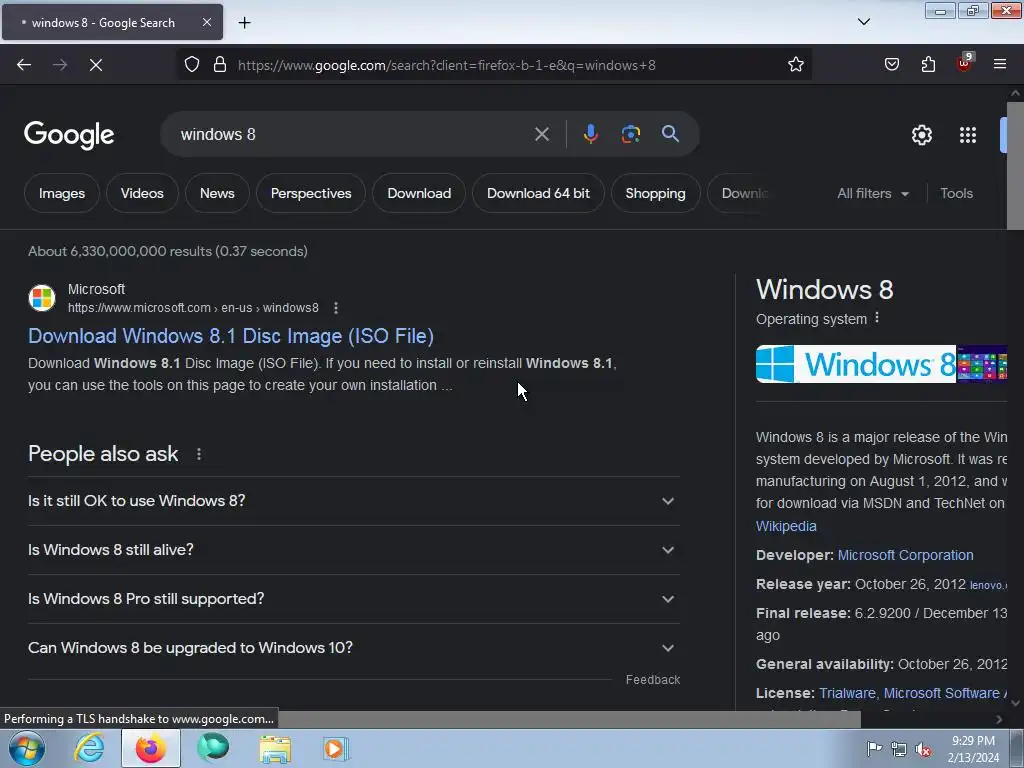Switch to Images results
Image resolution: width=1024 pixels, height=768 pixels.
click(62, 193)
